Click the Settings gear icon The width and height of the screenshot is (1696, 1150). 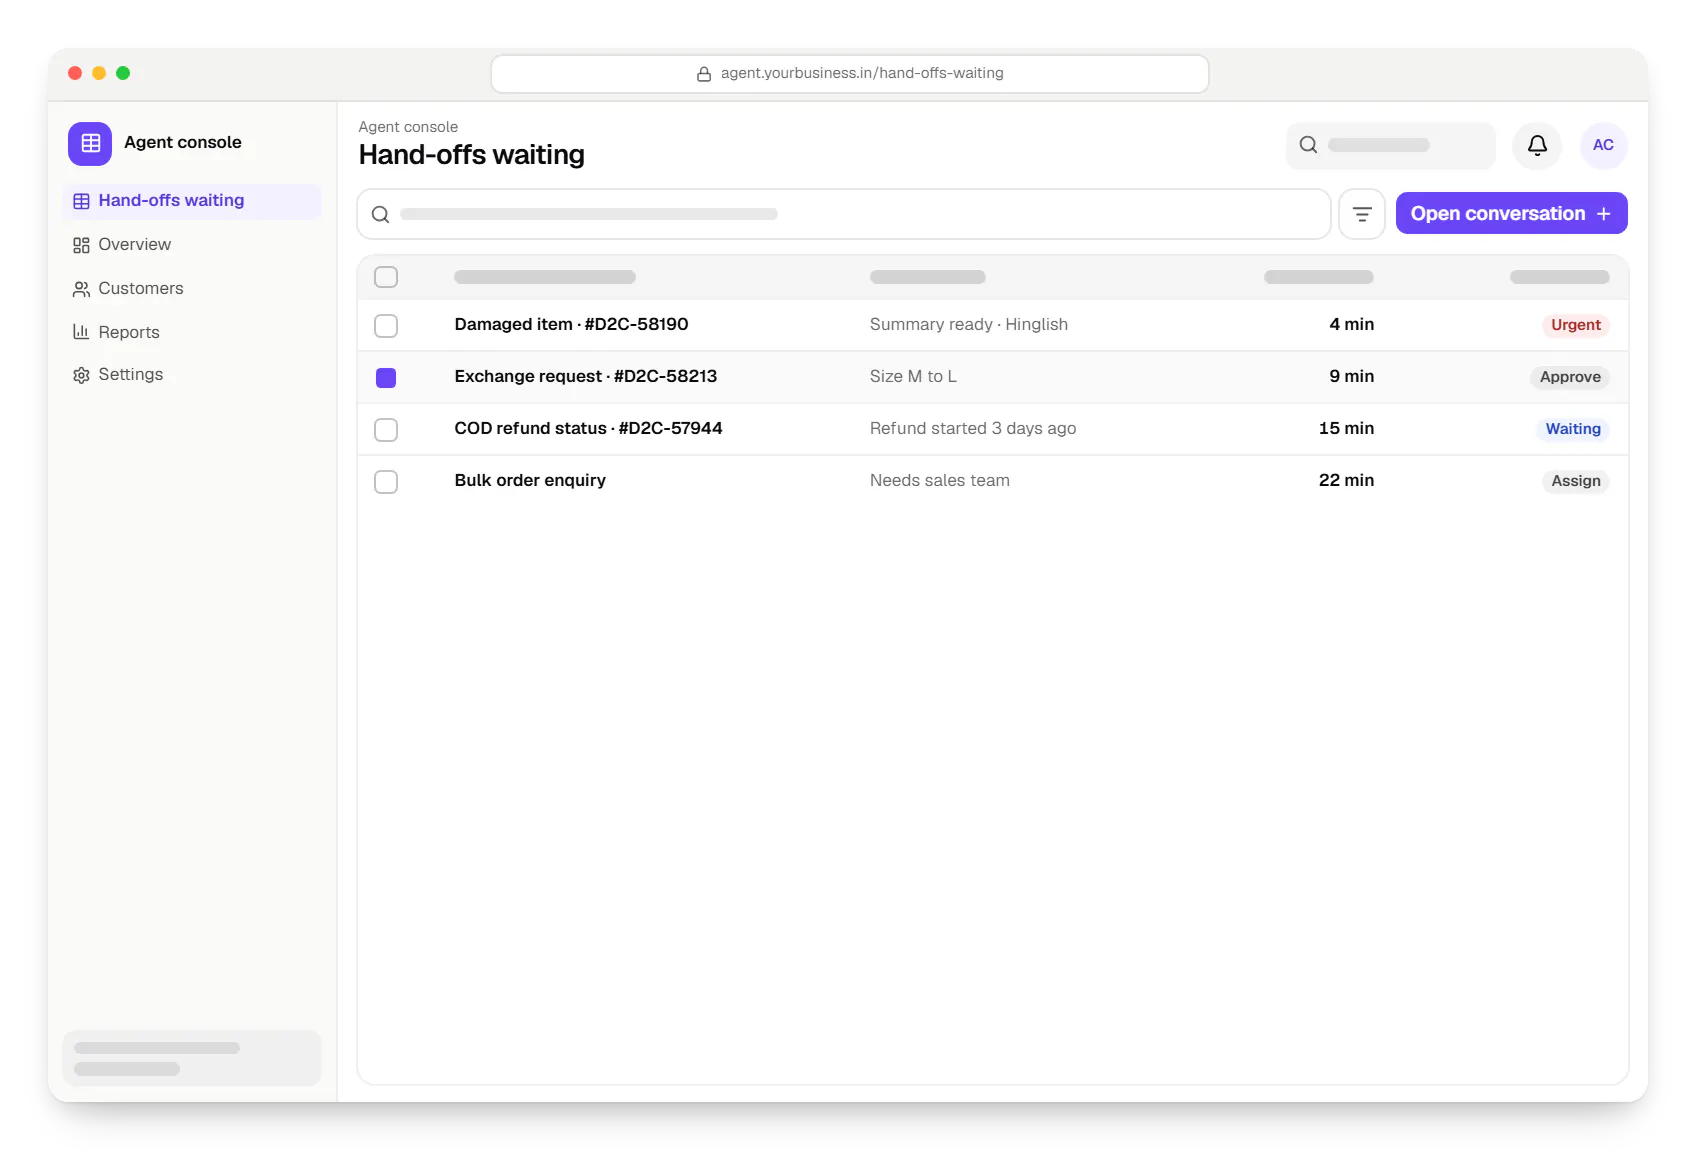pos(81,375)
